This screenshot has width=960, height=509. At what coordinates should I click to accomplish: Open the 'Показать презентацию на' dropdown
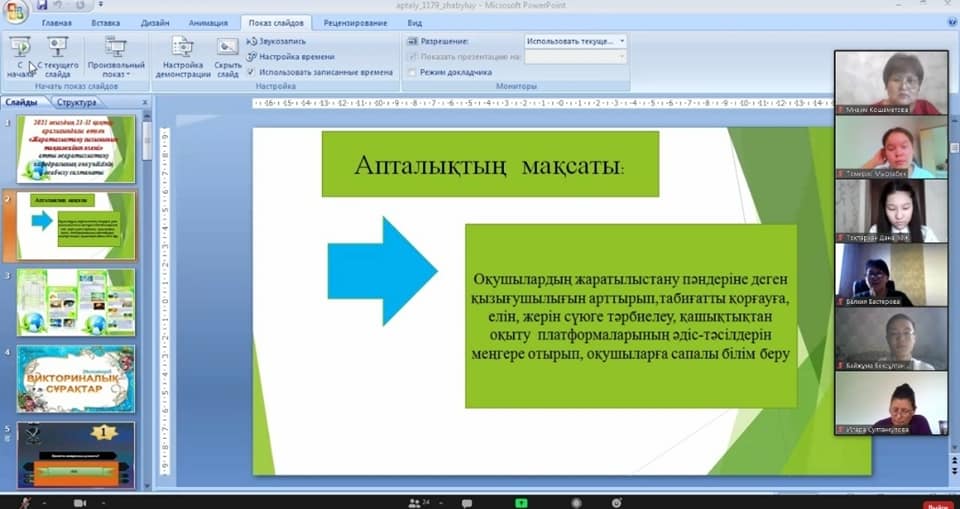(576, 57)
